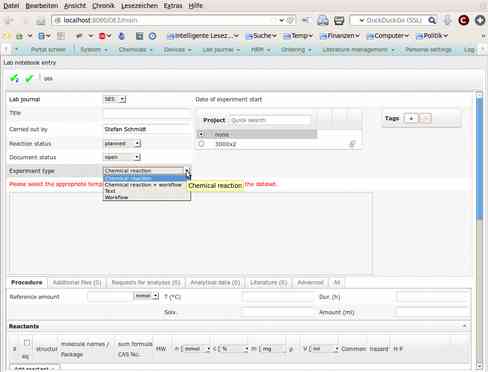
Task: Click the pocket/box icon left of search field
Action: (339, 20)
